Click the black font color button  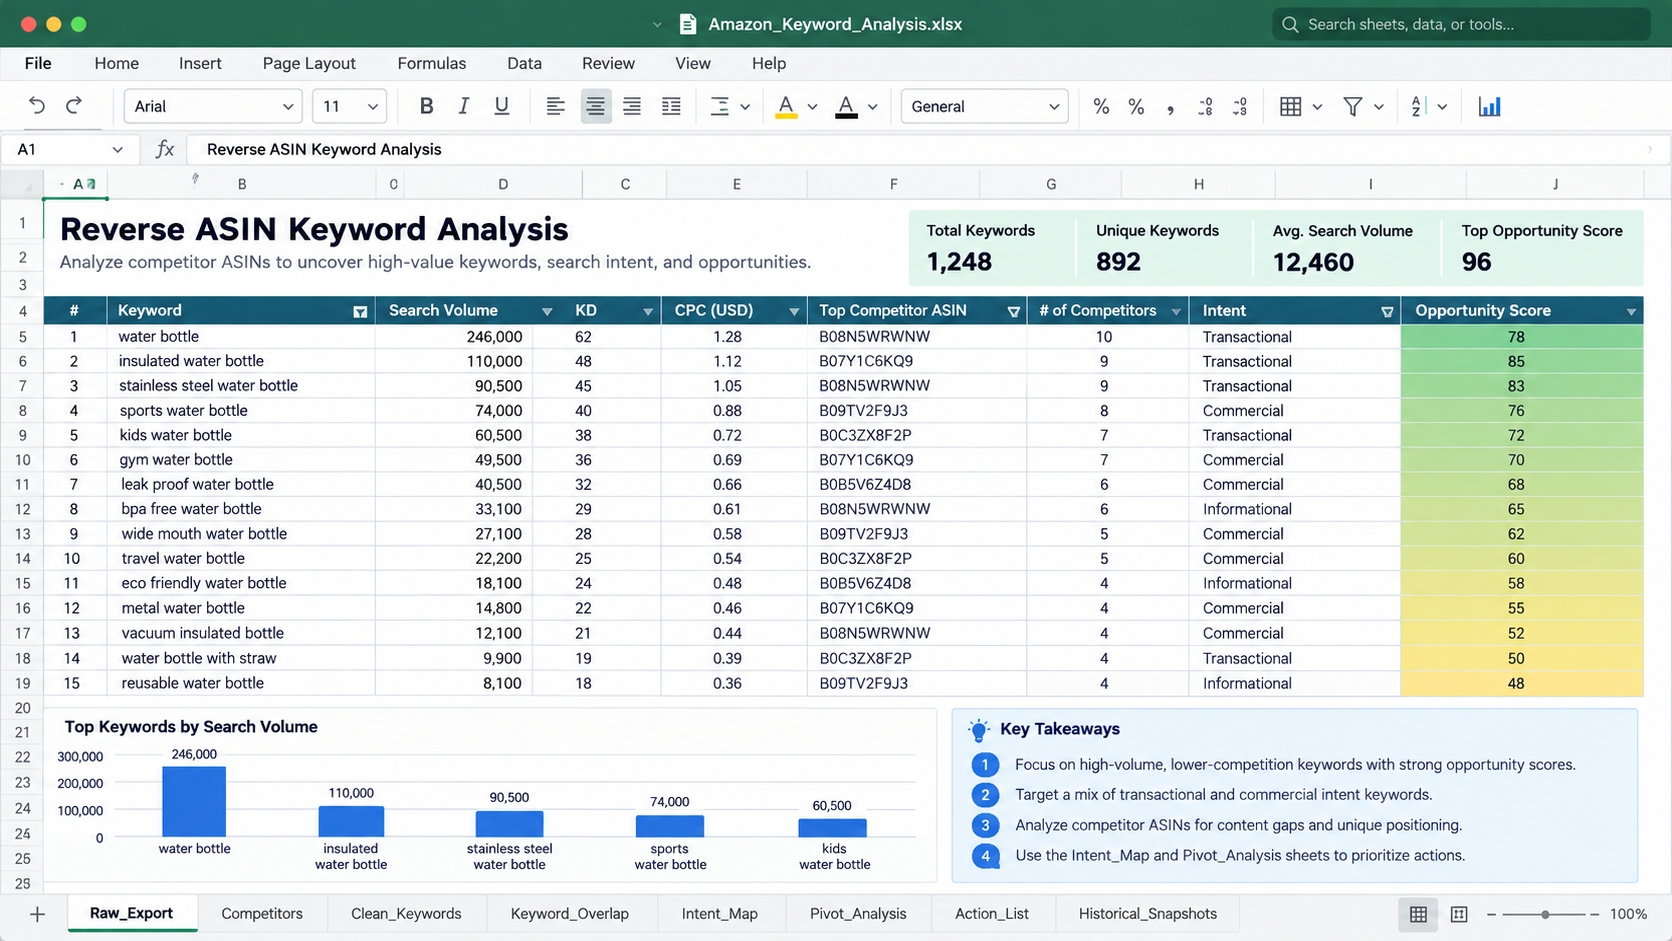(846, 106)
